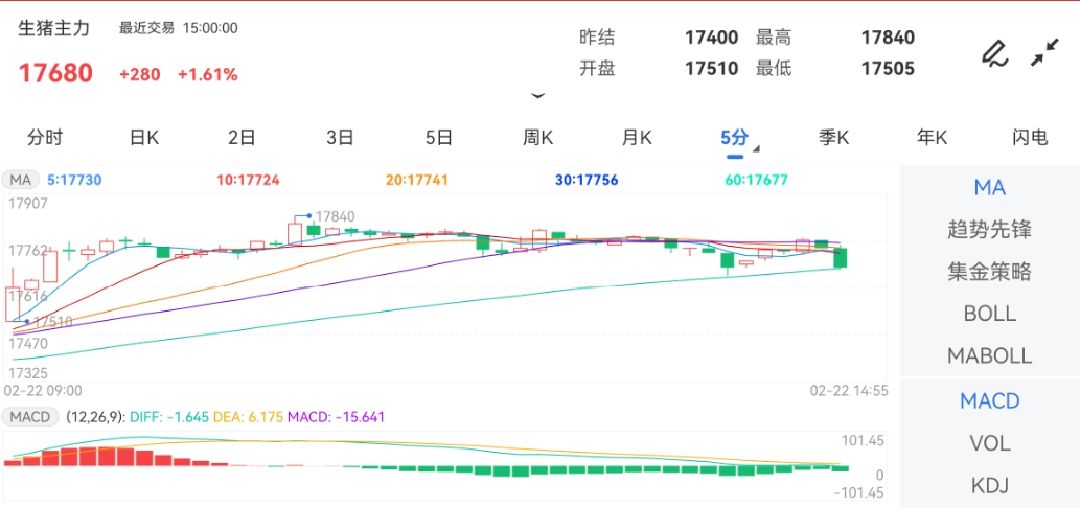The height and width of the screenshot is (508, 1080).
Task: Click the MACD: -15.641 readout
Action: tap(336, 416)
